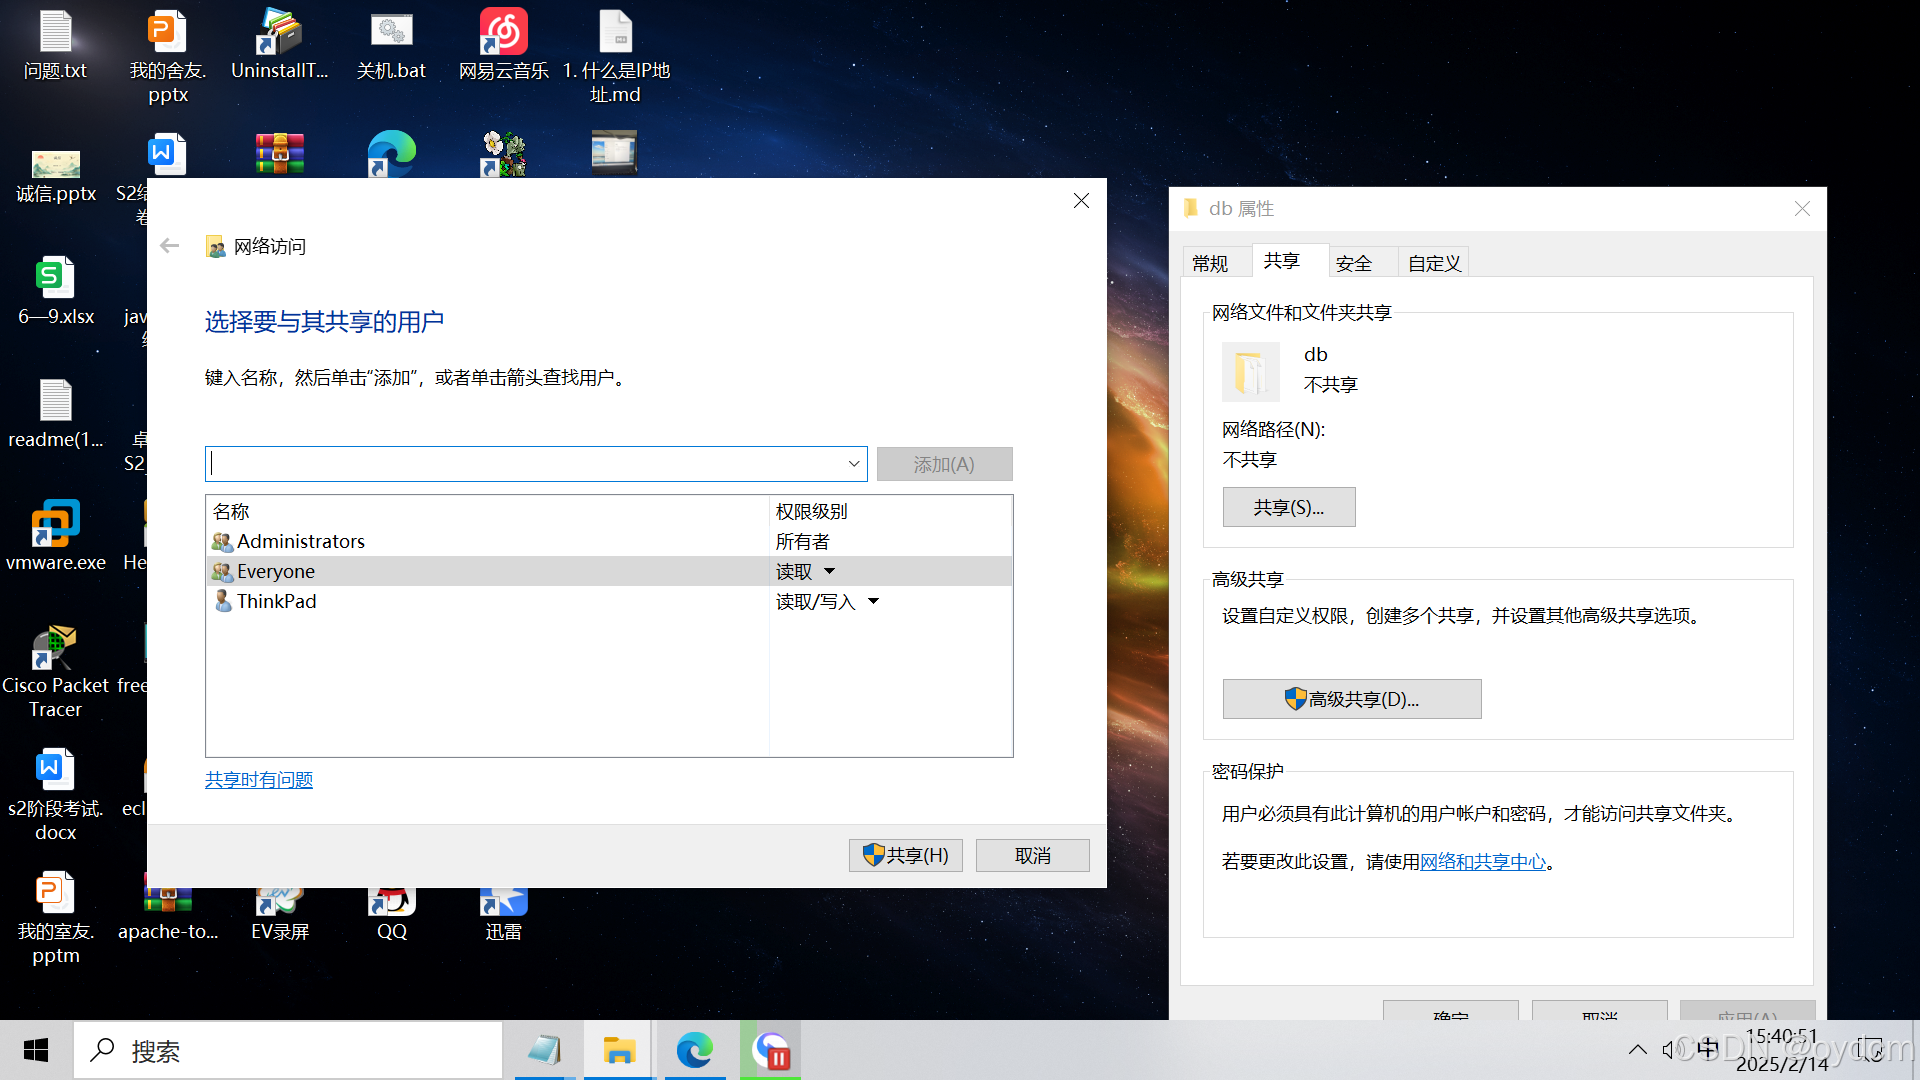The height and width of the screenshot is (1080, 1920).
Task: Open the 关机.bat desktop file
Action: 391,34
